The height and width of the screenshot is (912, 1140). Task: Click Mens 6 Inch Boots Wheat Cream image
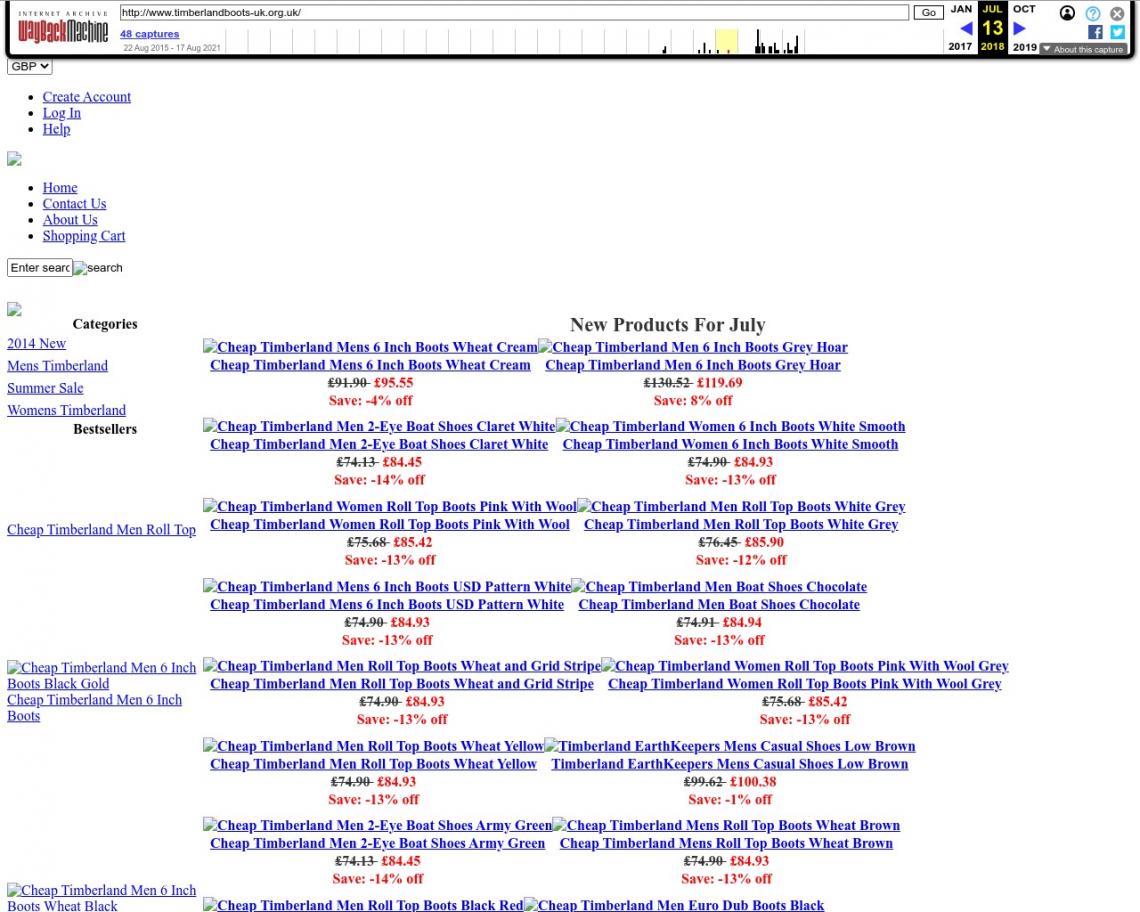pyautogui.click(x=370, y=347)
